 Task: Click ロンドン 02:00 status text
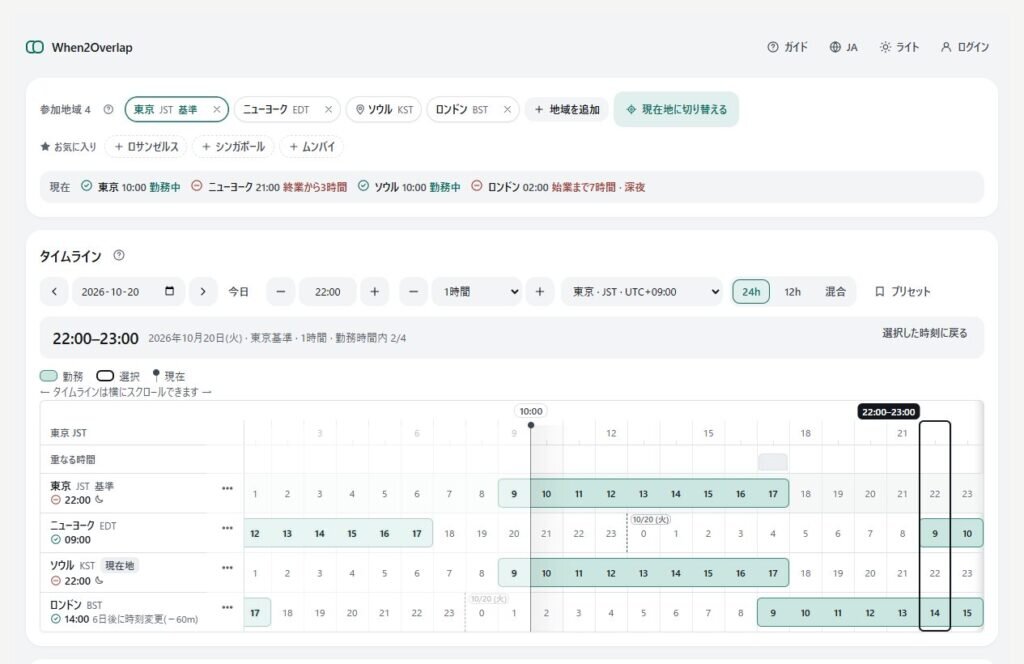tap(558, 187)
